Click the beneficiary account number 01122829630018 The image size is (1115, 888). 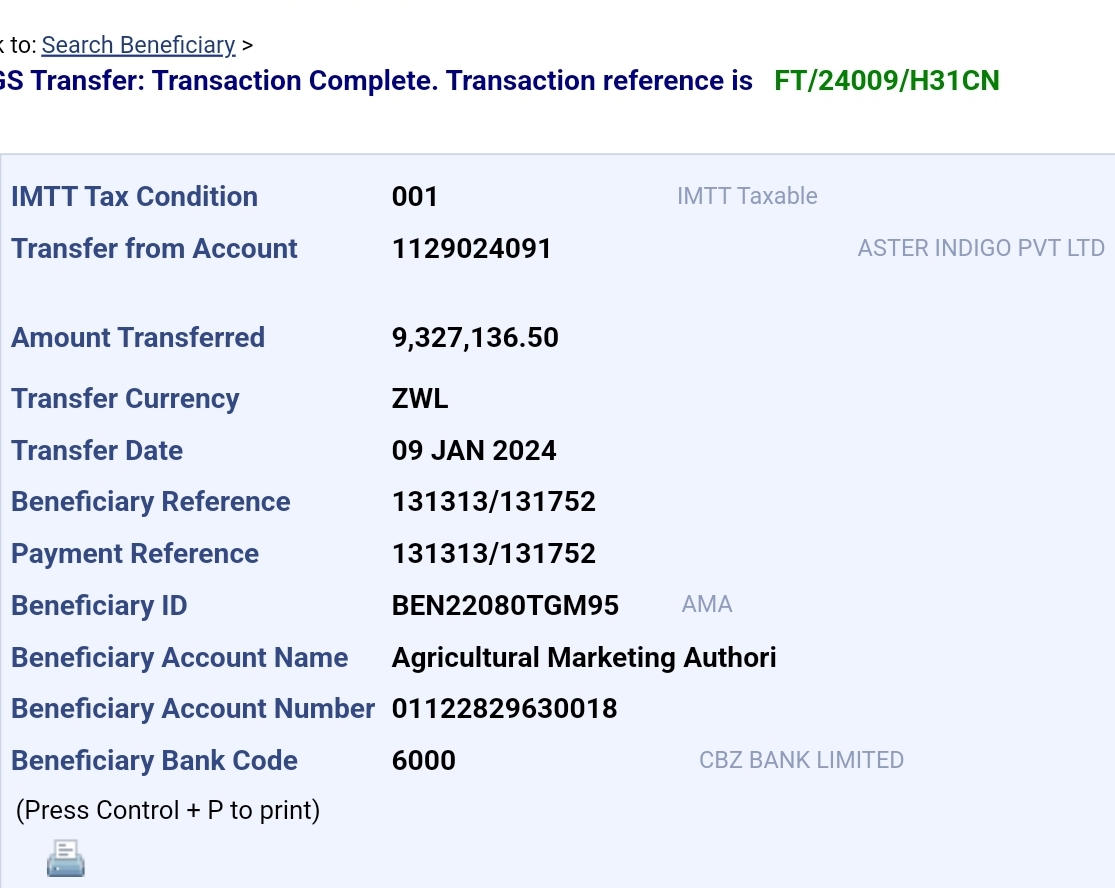(504, 709)
